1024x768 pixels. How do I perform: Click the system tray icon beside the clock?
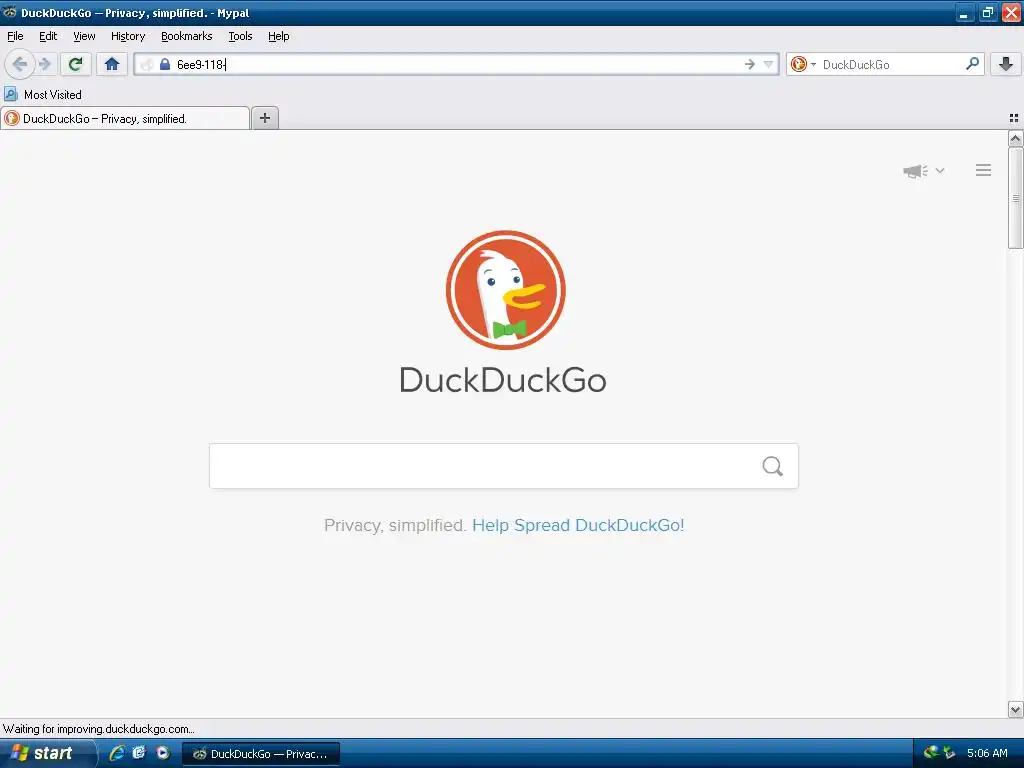click(950, 753)
